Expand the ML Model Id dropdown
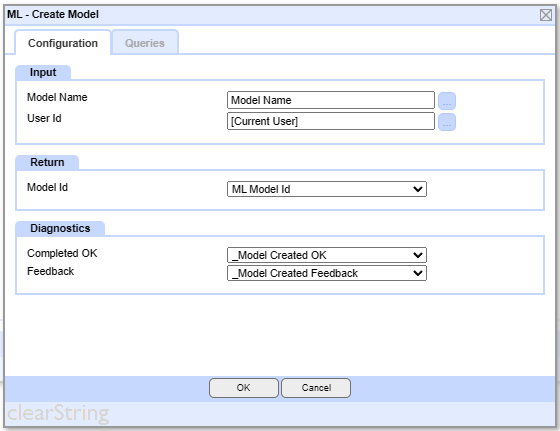Image resolution: width=560 pixels, height=431 pixels. click(327, 189)
